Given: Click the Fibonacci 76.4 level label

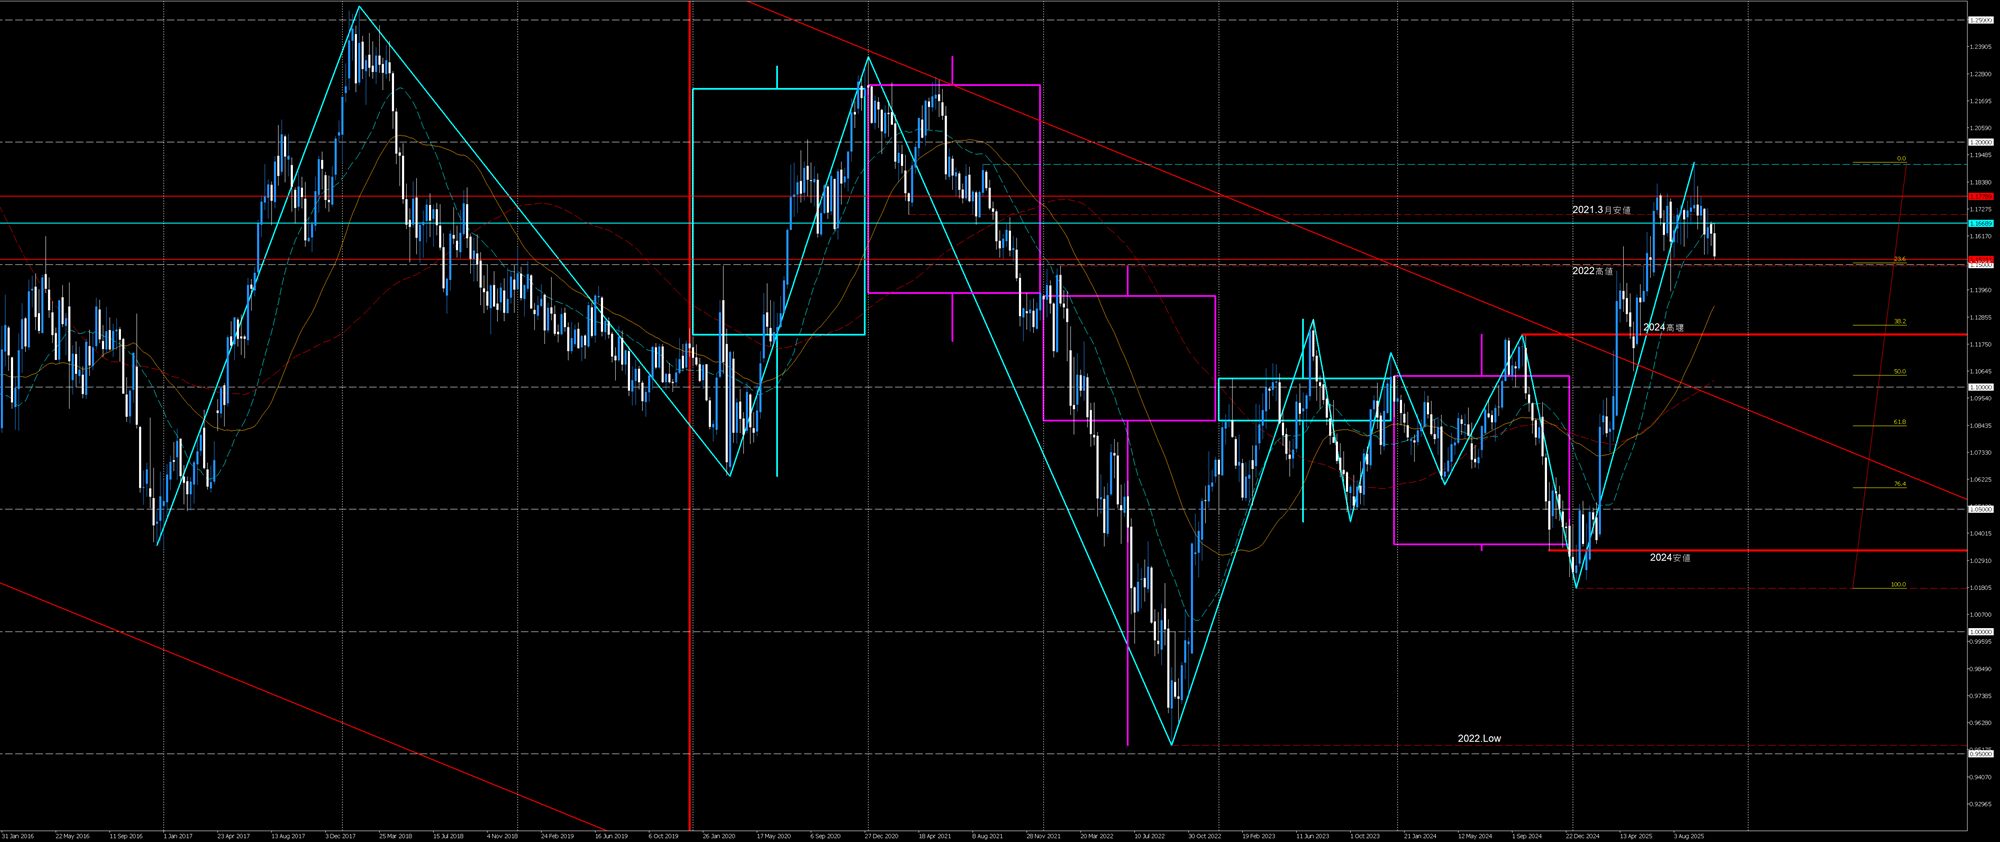Looking at the screenshot, I should (1899, 484).
